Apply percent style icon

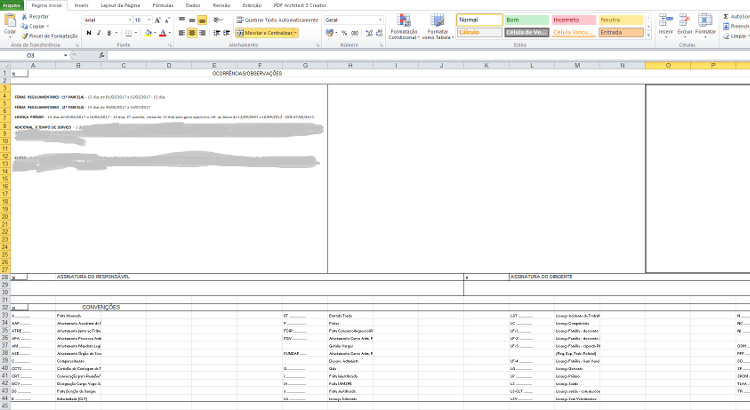(344, 33)
